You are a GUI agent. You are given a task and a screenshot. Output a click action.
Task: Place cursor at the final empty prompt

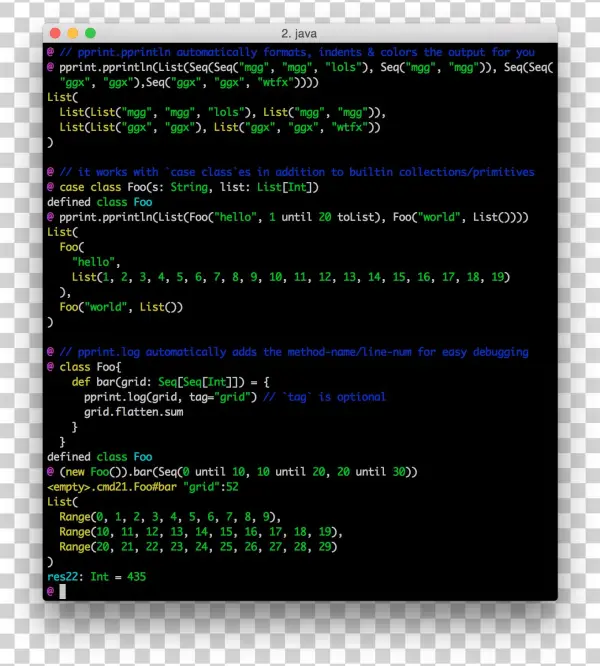click(x=62, y=592)
